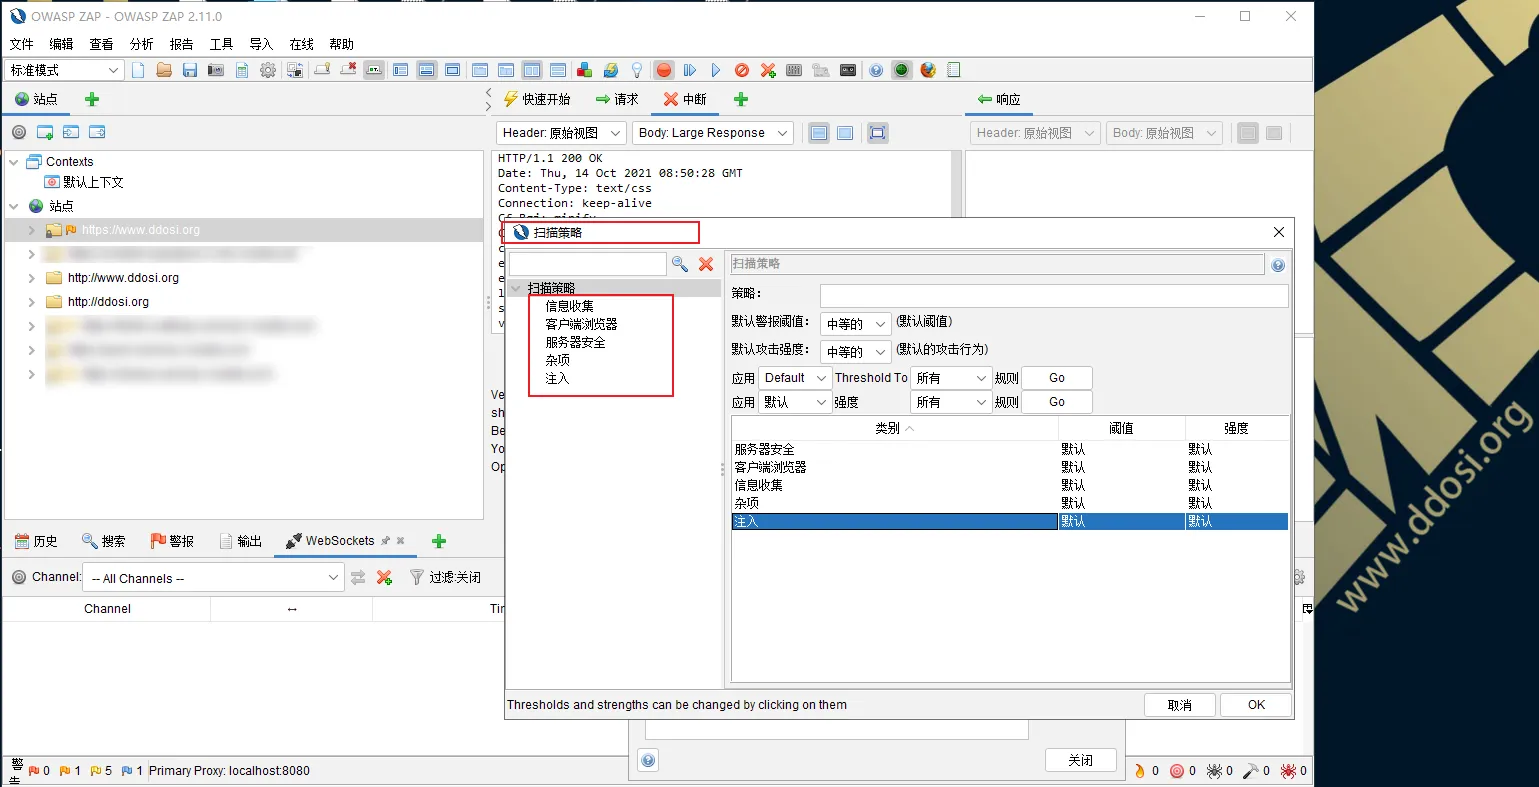Toggle the split view button beside Body dropdown

(819, 133)
